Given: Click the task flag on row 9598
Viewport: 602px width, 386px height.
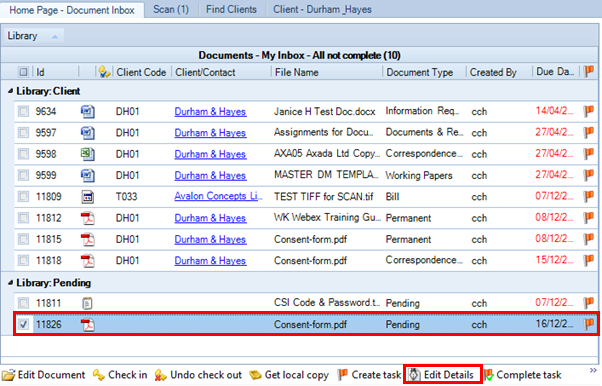Looking at the screenshot, I should [589, 154].
